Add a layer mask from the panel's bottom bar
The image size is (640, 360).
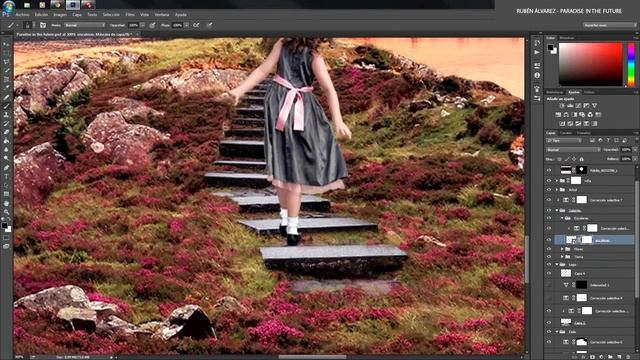[592, 357]
